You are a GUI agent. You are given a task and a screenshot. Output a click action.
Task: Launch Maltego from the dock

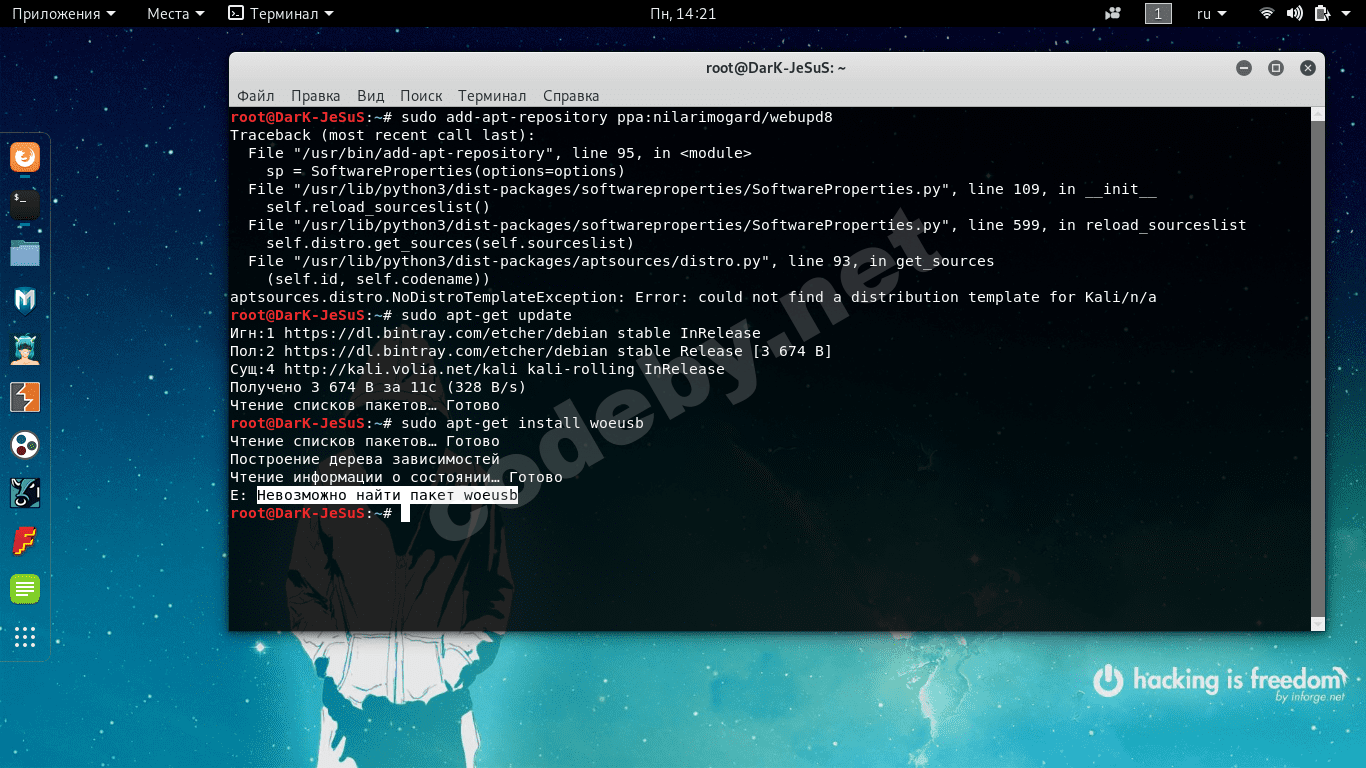click(25, 445)
